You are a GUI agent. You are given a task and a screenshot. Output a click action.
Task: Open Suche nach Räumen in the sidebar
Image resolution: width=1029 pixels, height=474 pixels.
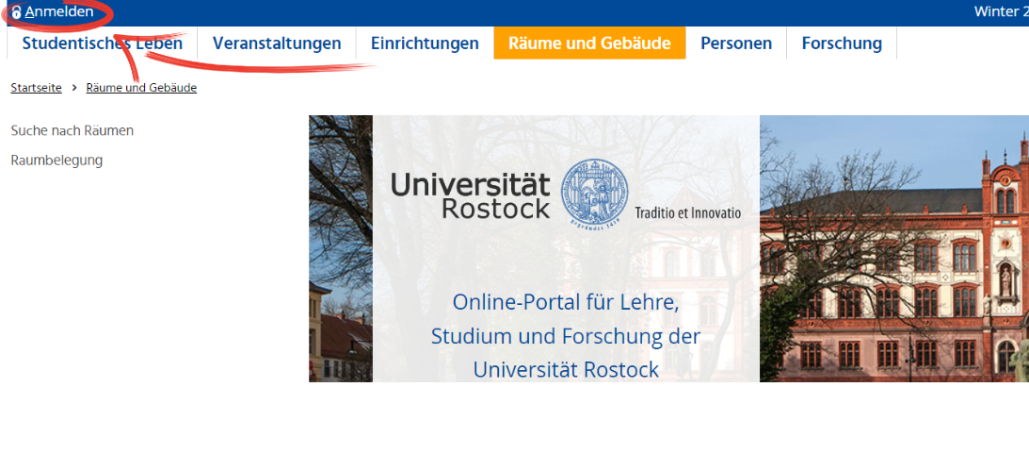[72, 131]
